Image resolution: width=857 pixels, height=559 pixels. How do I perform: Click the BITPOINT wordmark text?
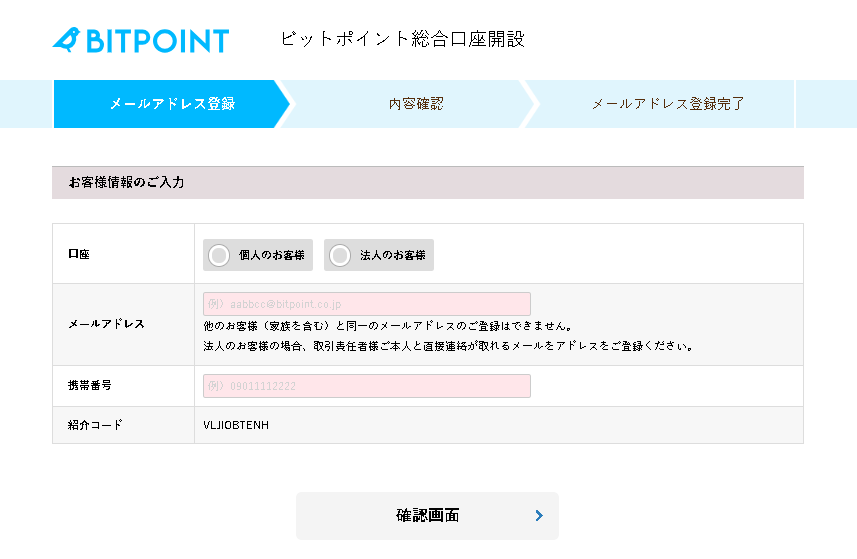(x=157, y=41)
